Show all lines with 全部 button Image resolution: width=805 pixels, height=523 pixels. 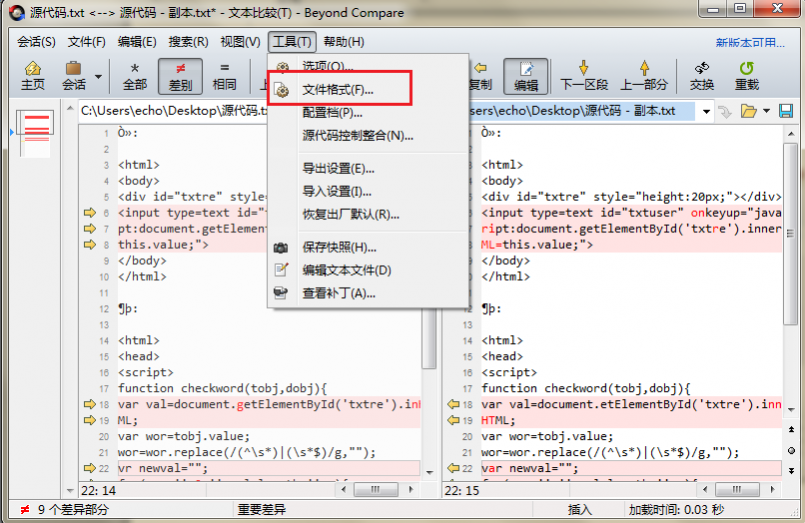(135, 75)
